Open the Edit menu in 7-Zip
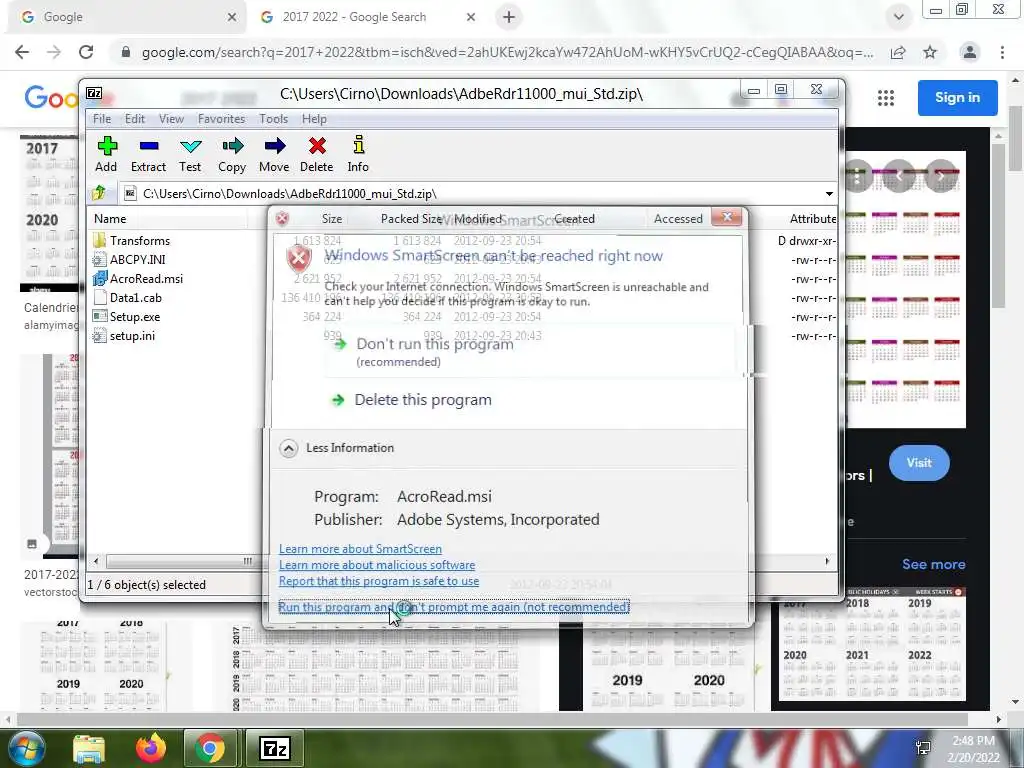Screen dimensions: 1024x768 pyautogui.click(x=135, y=119)
